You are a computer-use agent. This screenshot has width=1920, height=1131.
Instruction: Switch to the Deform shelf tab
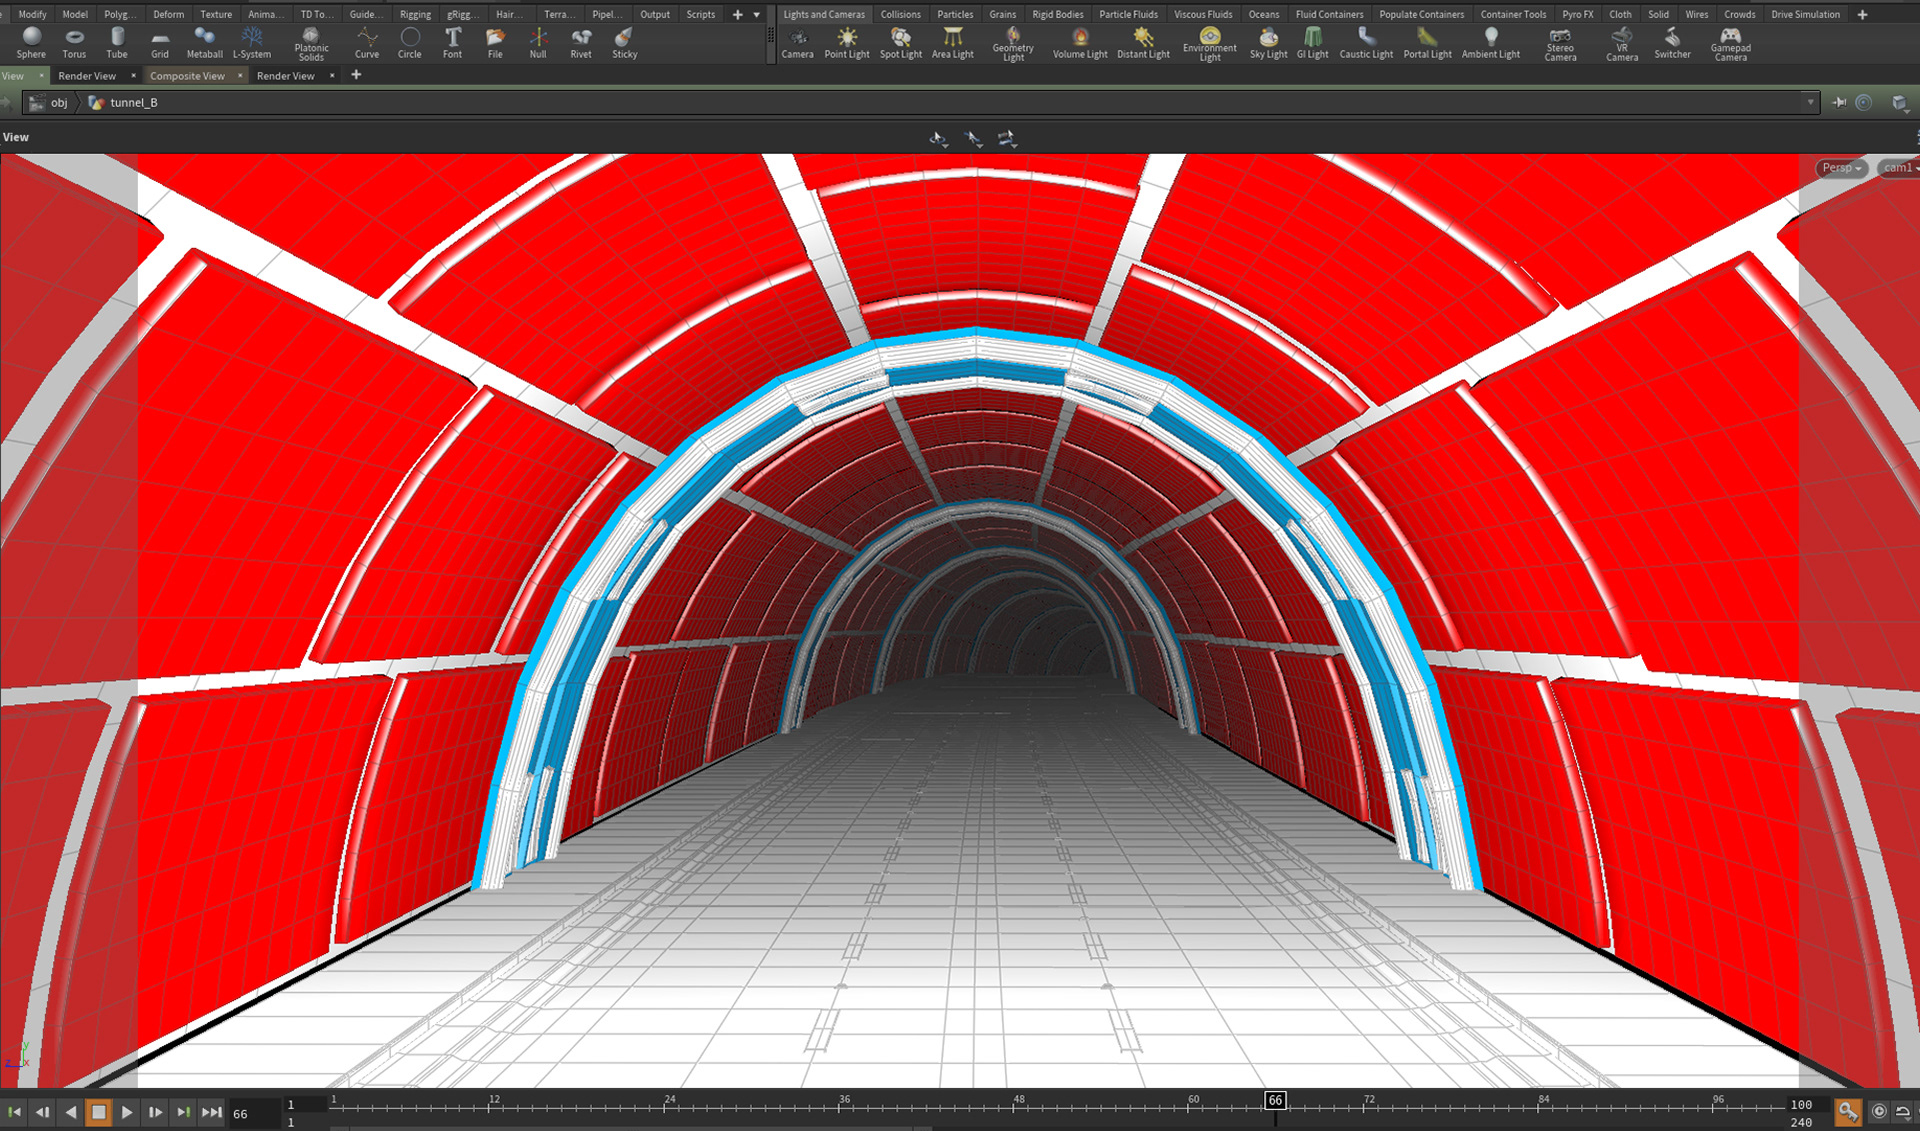(x=168, y=15)
